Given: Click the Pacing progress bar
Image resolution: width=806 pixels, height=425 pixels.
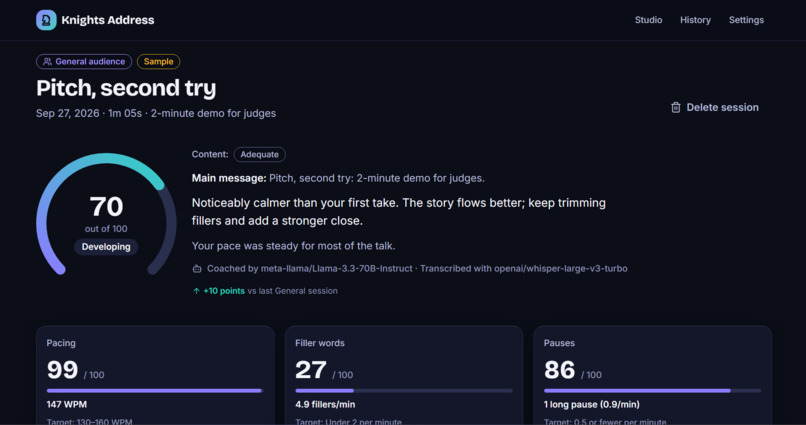Looking at the screenshot, I should [x=155, y=391].
